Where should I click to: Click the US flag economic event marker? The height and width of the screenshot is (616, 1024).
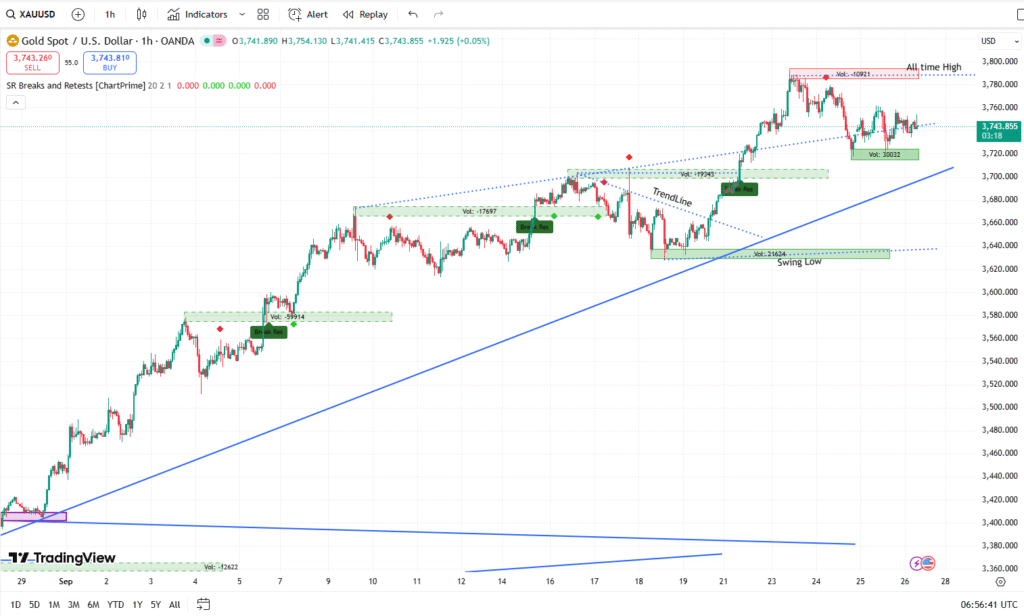(928, 564)
